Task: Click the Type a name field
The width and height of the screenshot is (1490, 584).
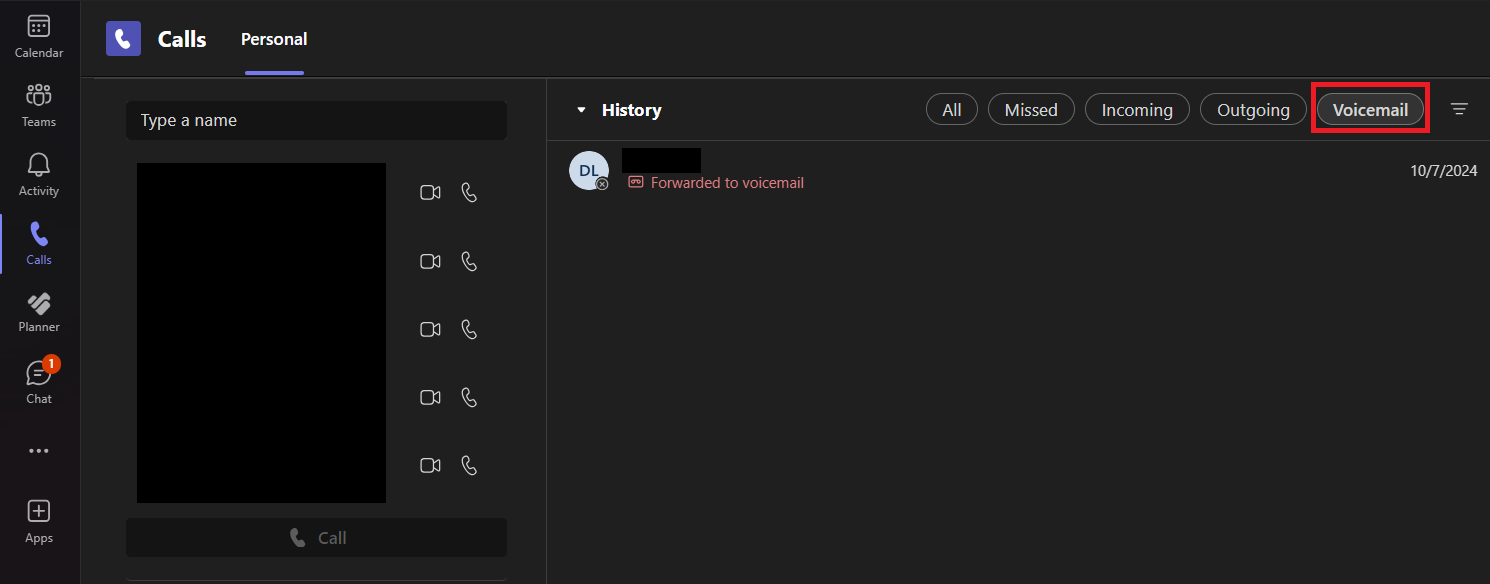Action: [316, 120]
